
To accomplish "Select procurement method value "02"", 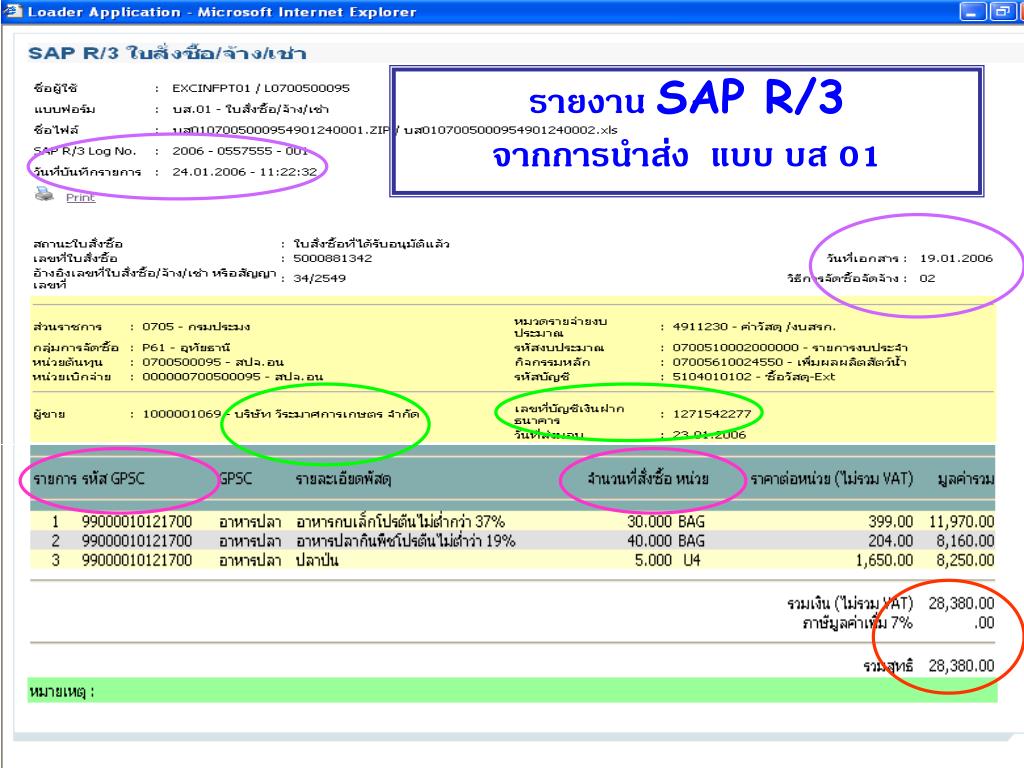I will coord(927,278).
